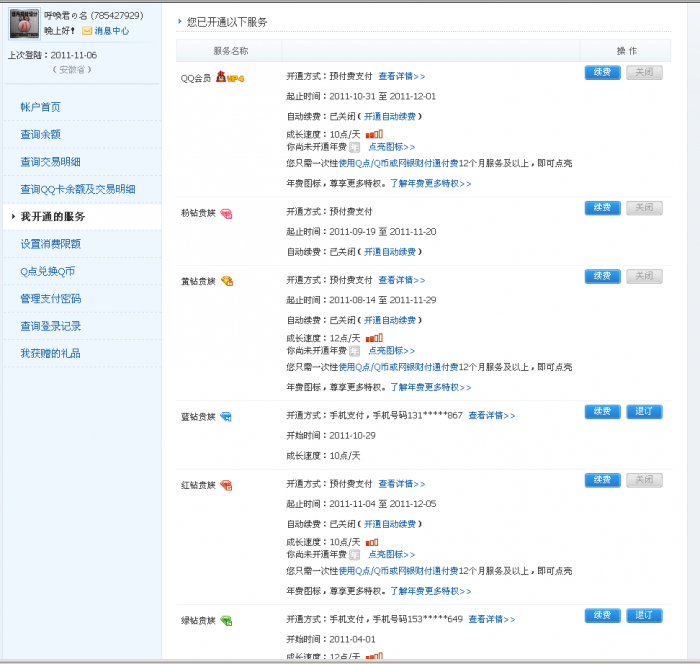Click 红钻贵族 growth speed bar icon
This screenshot has height=664, width=700.
[x=372, y=542]
